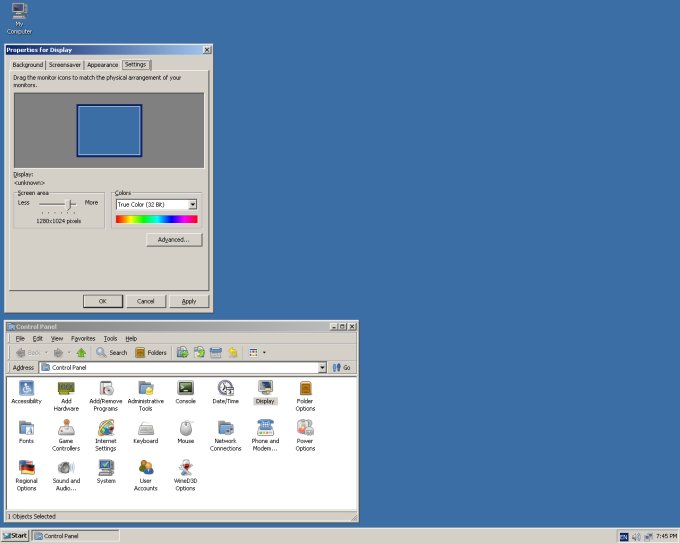Click the Control Panel taskbar button
This screenshot has height=544, width=680.
(75, 536)
